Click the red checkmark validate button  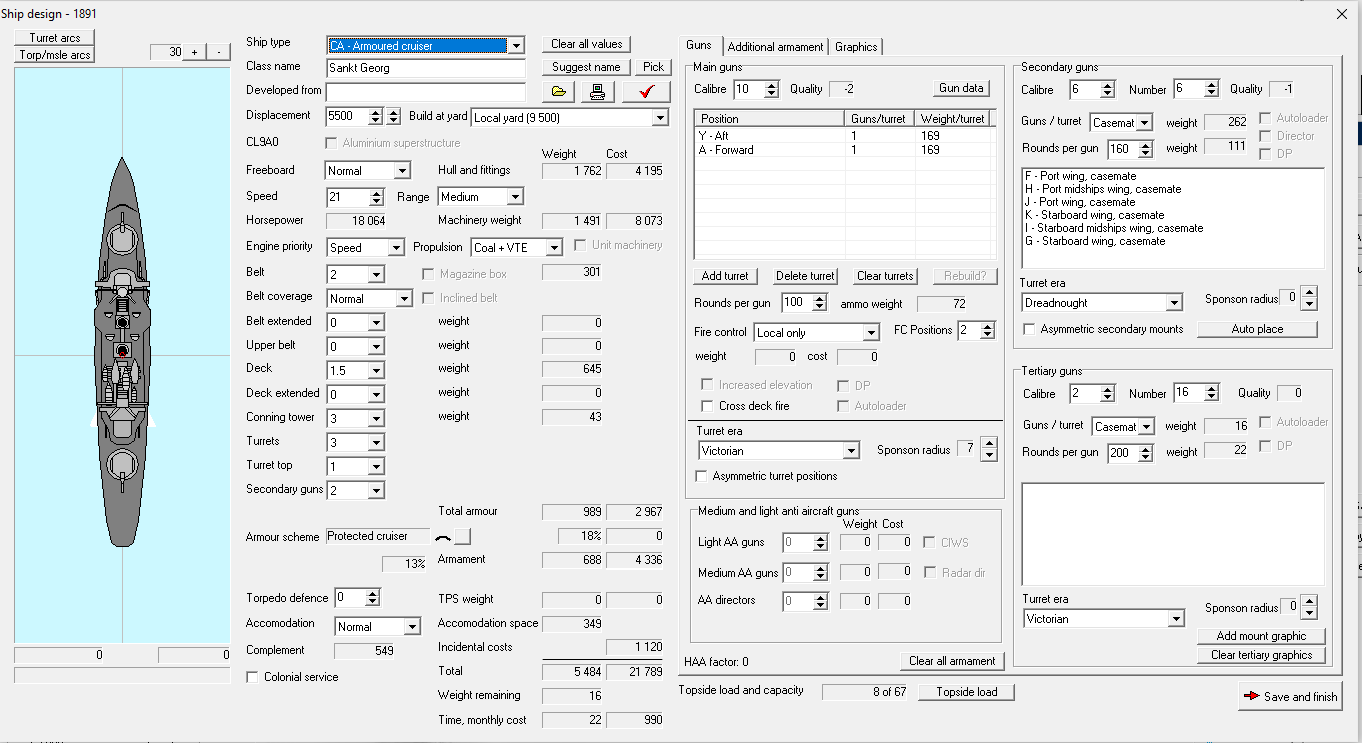point(646,92)
